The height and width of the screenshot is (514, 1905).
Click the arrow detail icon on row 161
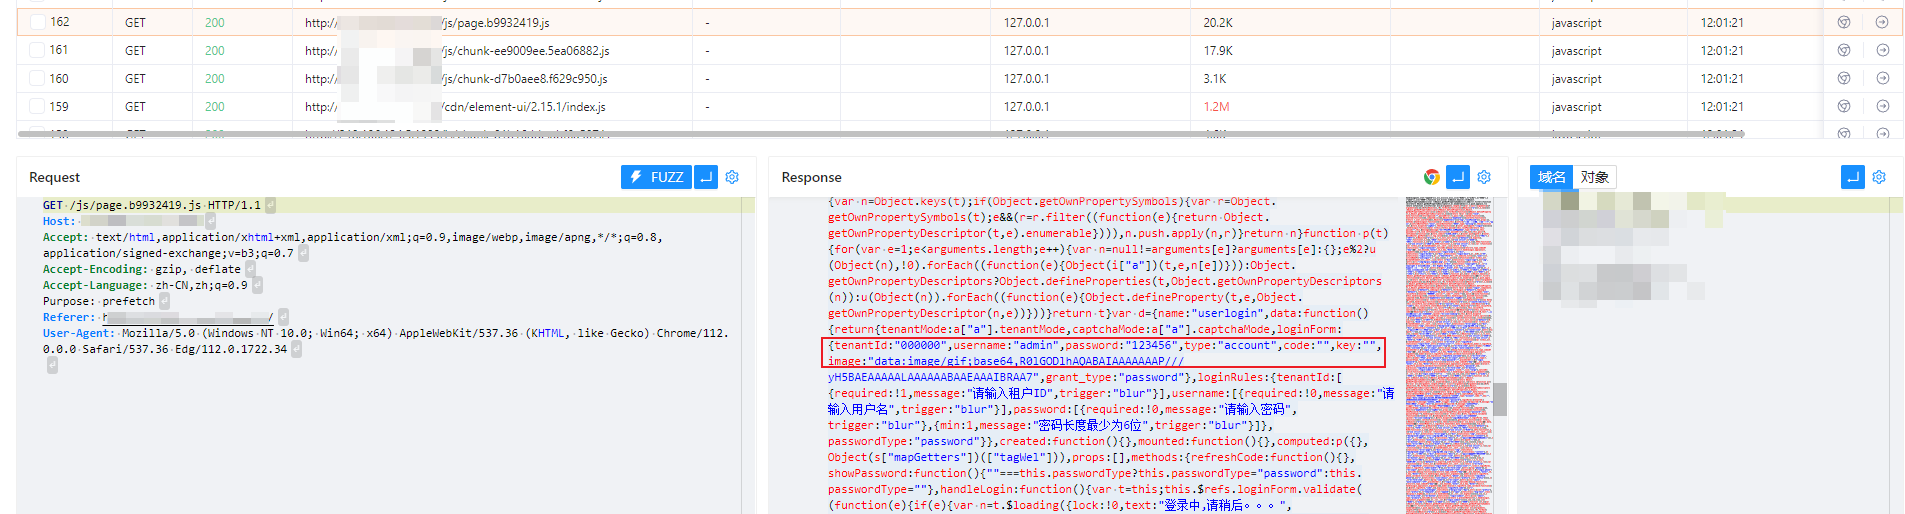tap(1882, 50)
